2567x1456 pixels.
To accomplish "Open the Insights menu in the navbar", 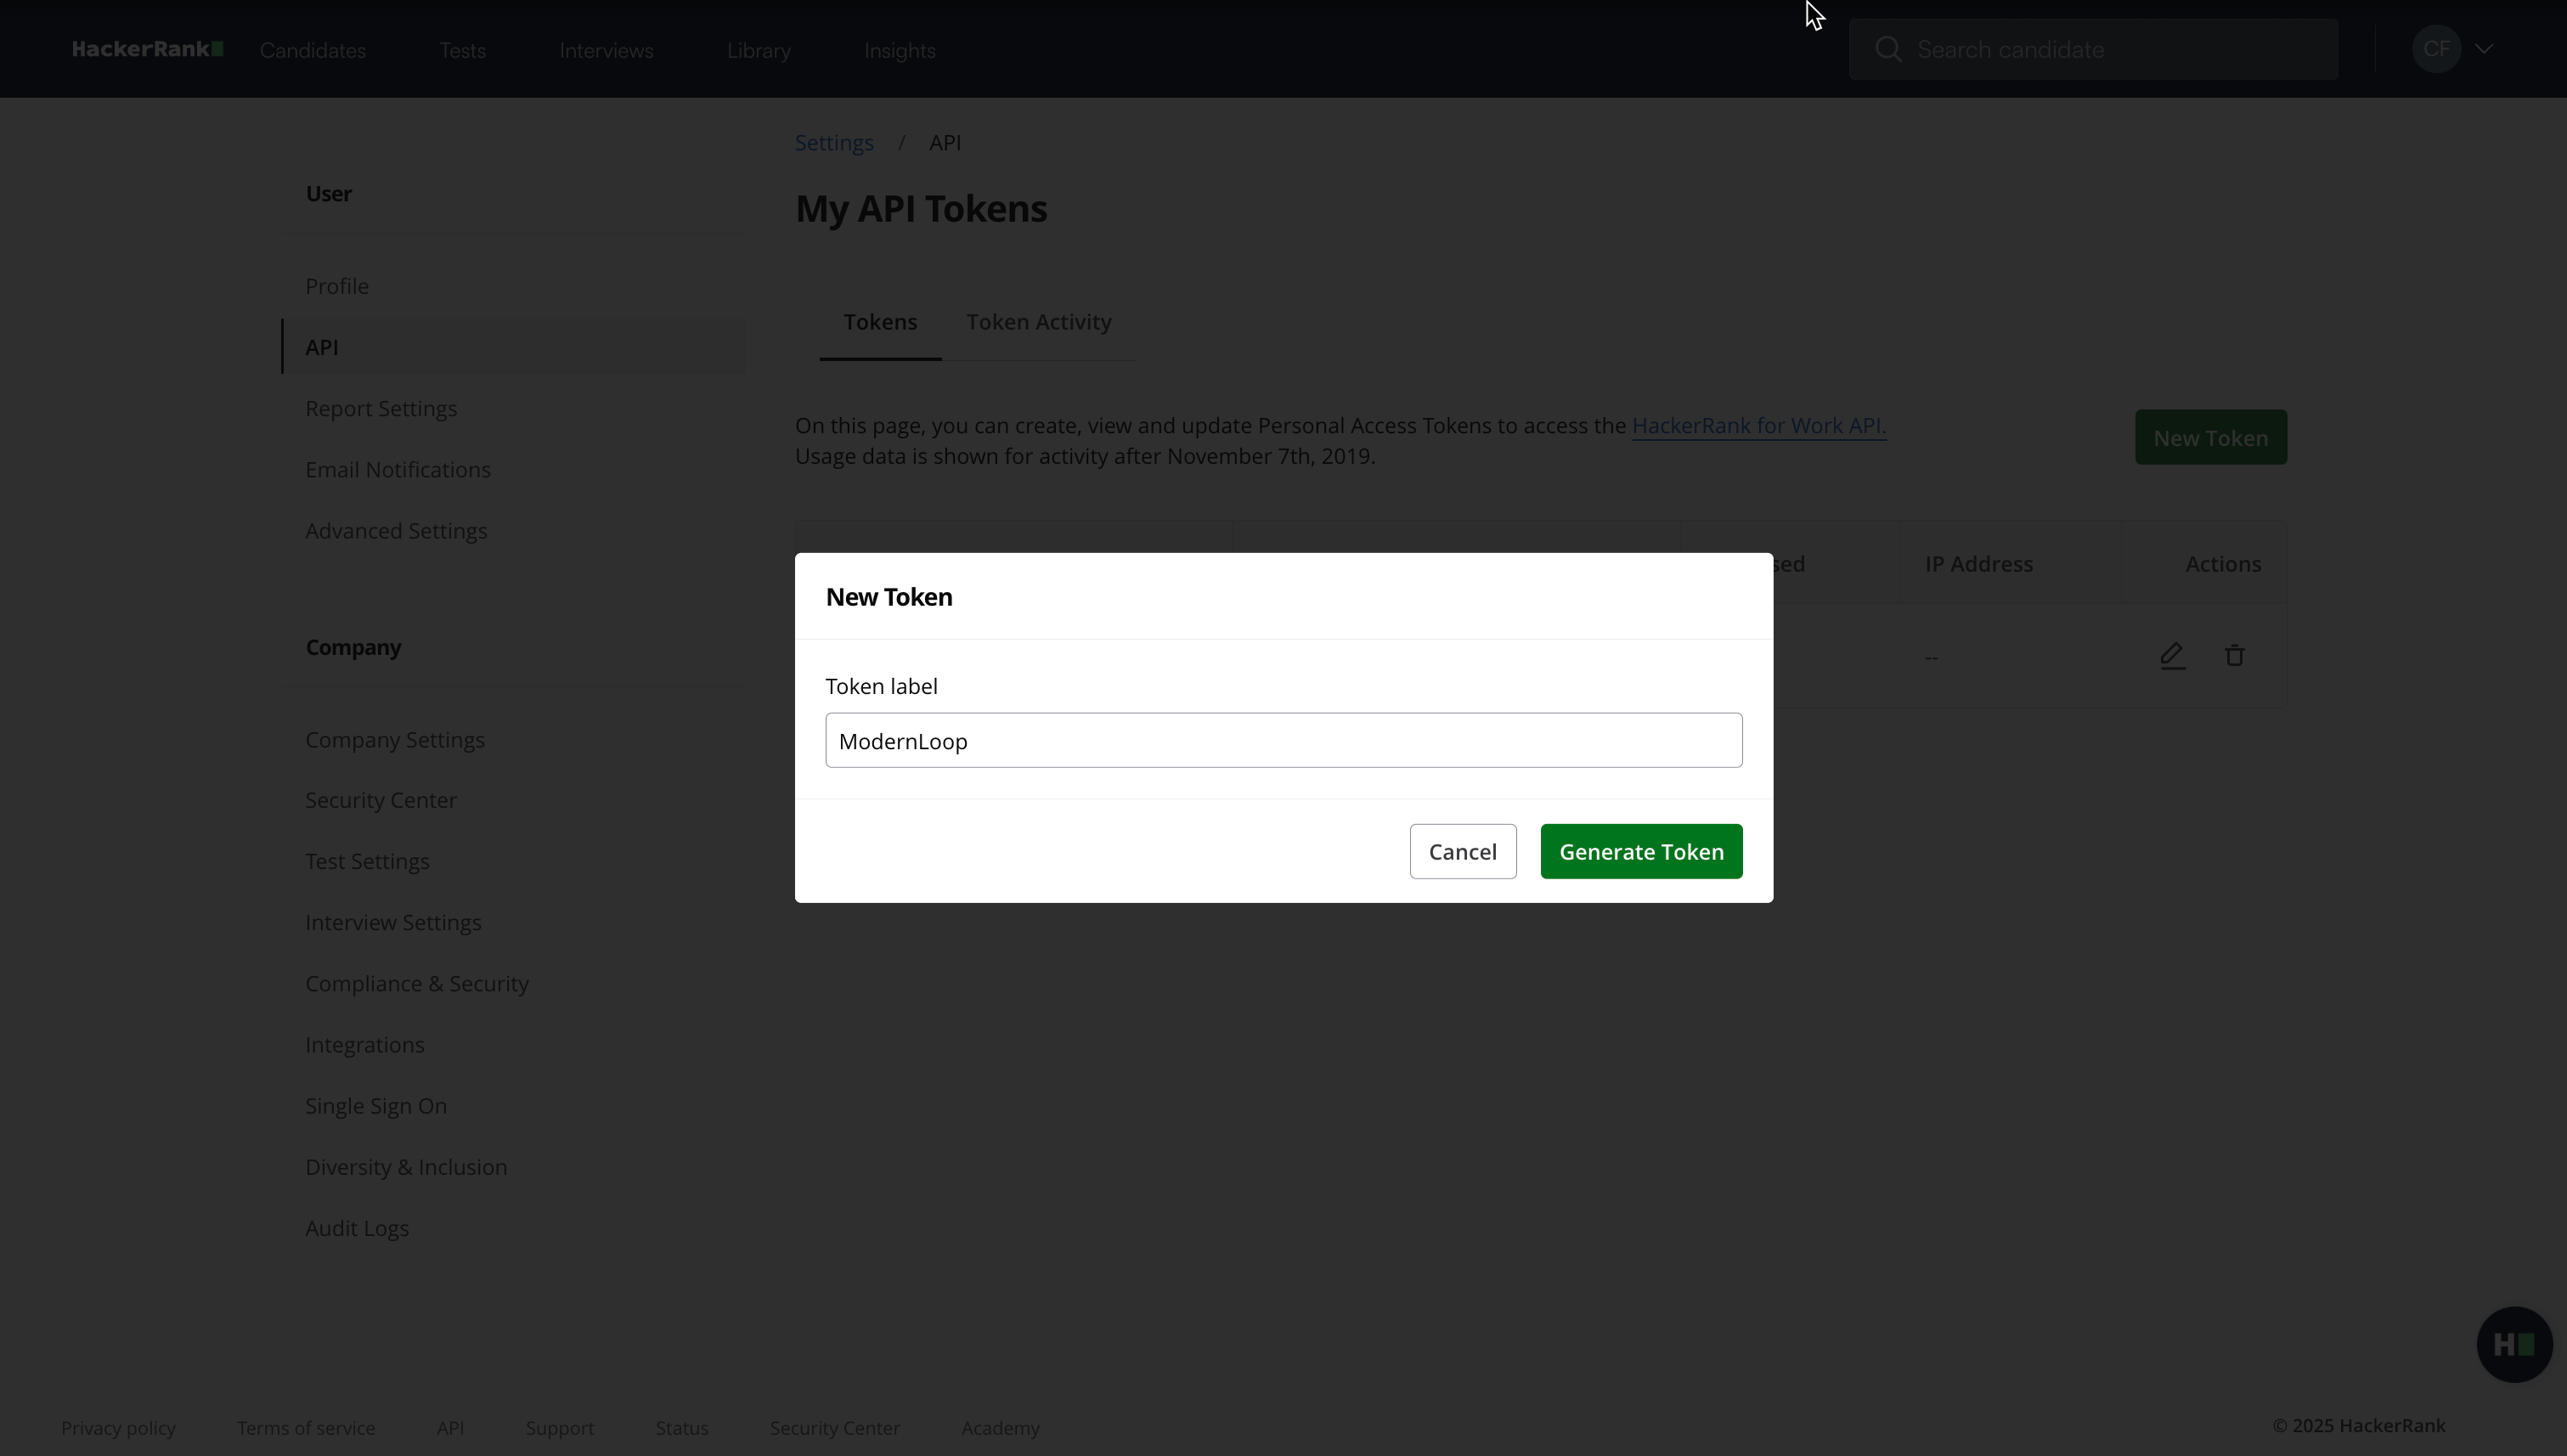I will 899,50.
